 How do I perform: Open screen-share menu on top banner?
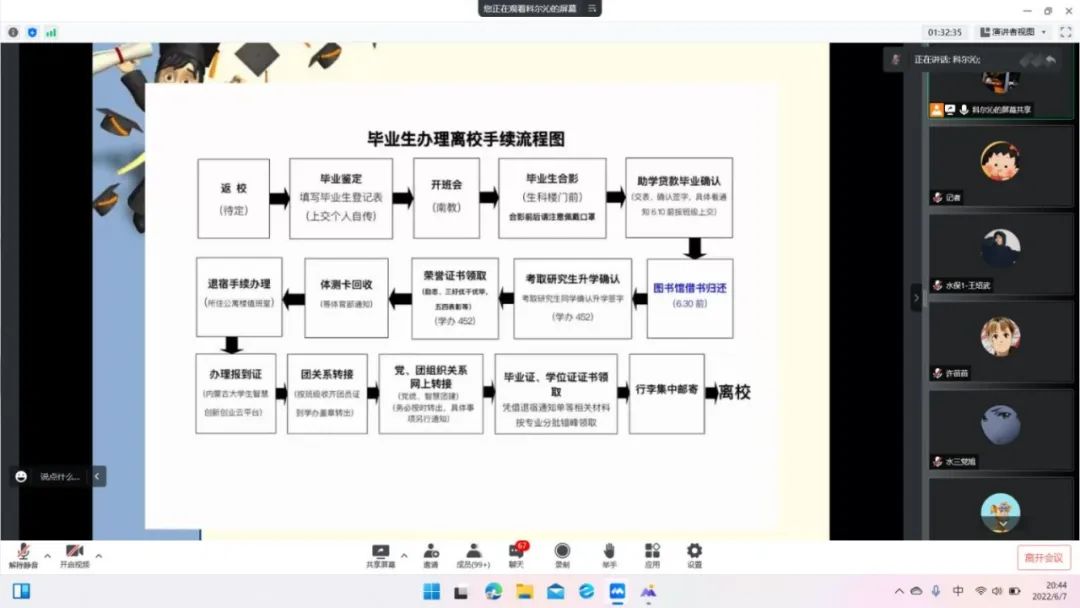tap(592, 8)
